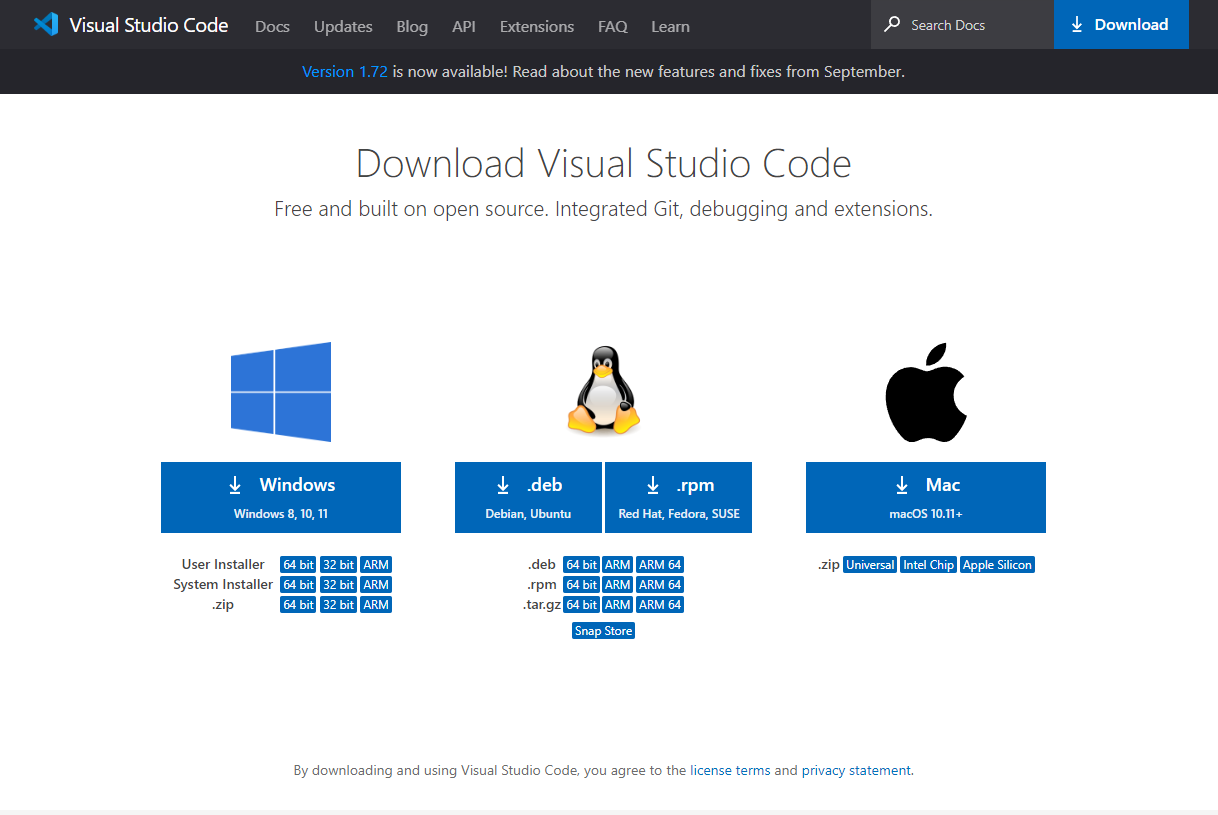Select Windows .zip ARM
The width and height of the screenshot is (1218, 815).
point(376,605)
